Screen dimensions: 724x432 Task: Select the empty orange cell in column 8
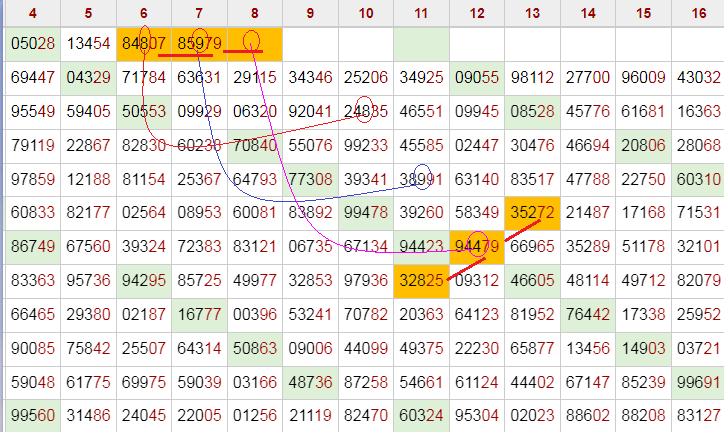254,43
